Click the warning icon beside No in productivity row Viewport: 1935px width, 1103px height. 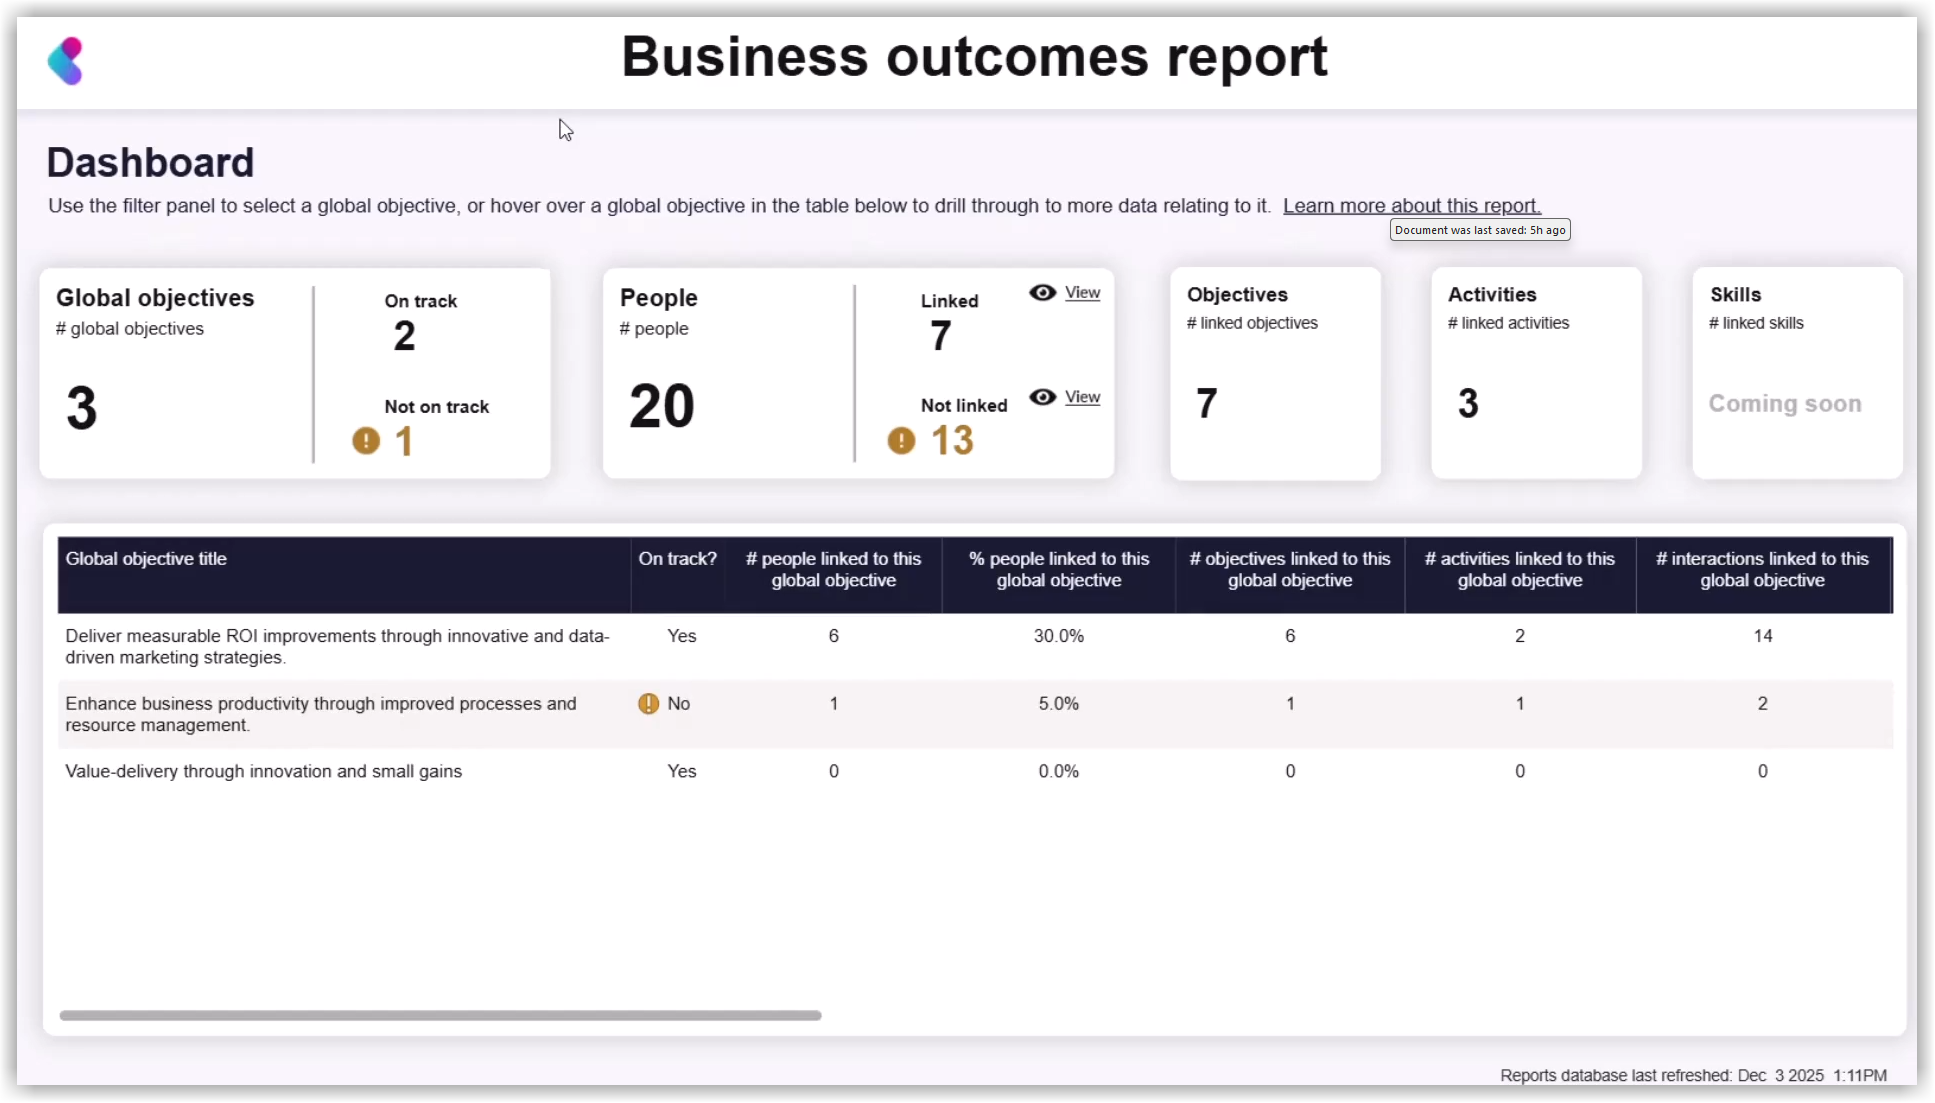[x=648, y=703]
